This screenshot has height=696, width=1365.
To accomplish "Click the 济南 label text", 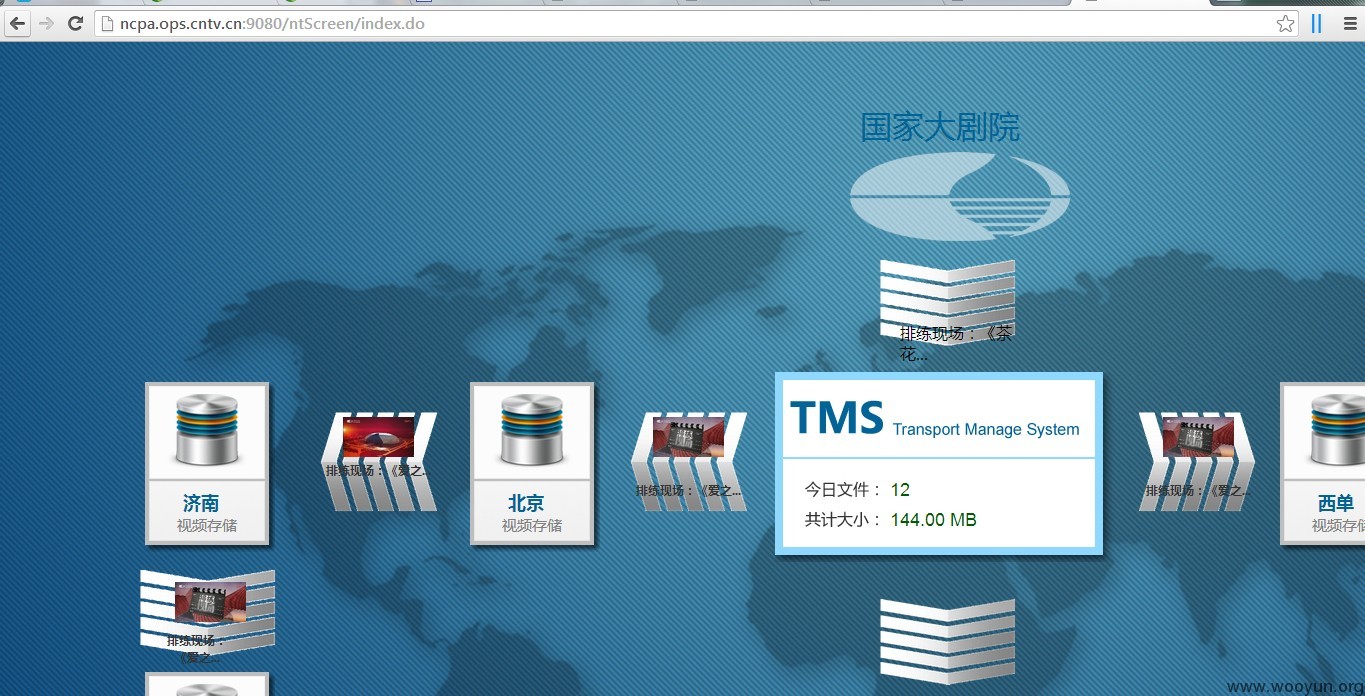I will pos(201,503).
